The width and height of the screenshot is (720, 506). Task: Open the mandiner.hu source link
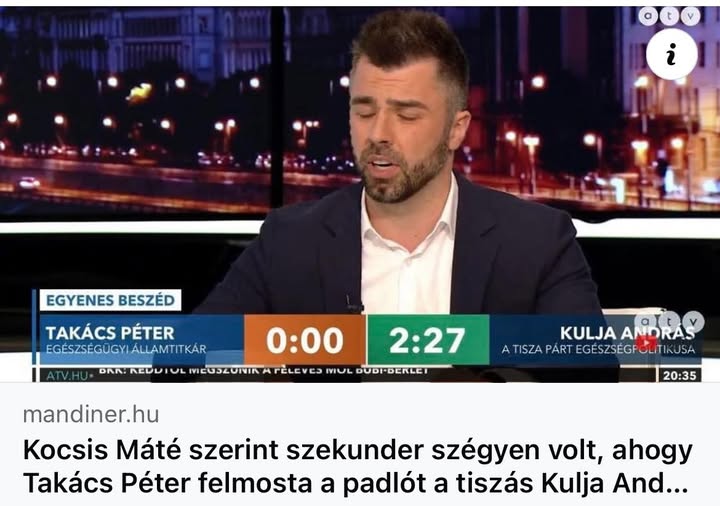pos(91,415)
